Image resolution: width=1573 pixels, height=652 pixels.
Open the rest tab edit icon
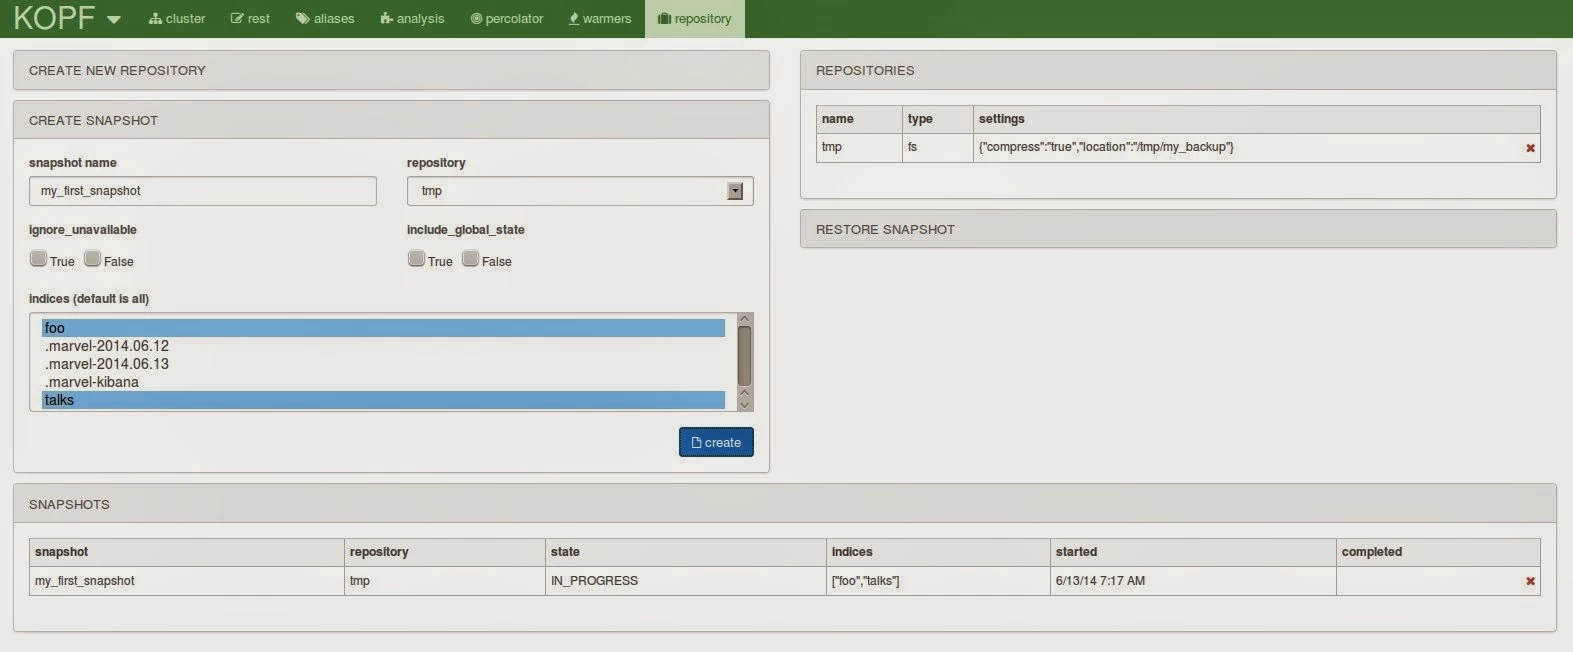pos(237,19)
